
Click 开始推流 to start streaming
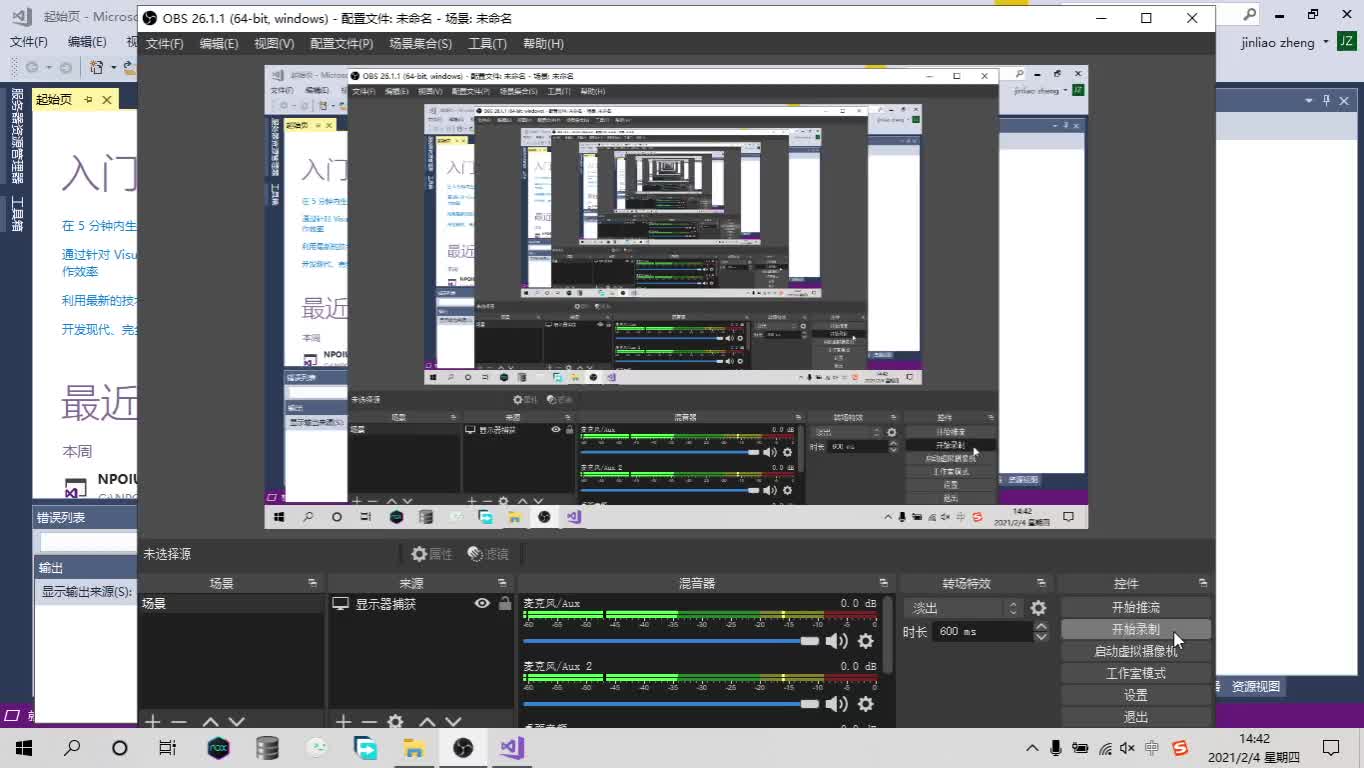click(x=1136, y=607)
